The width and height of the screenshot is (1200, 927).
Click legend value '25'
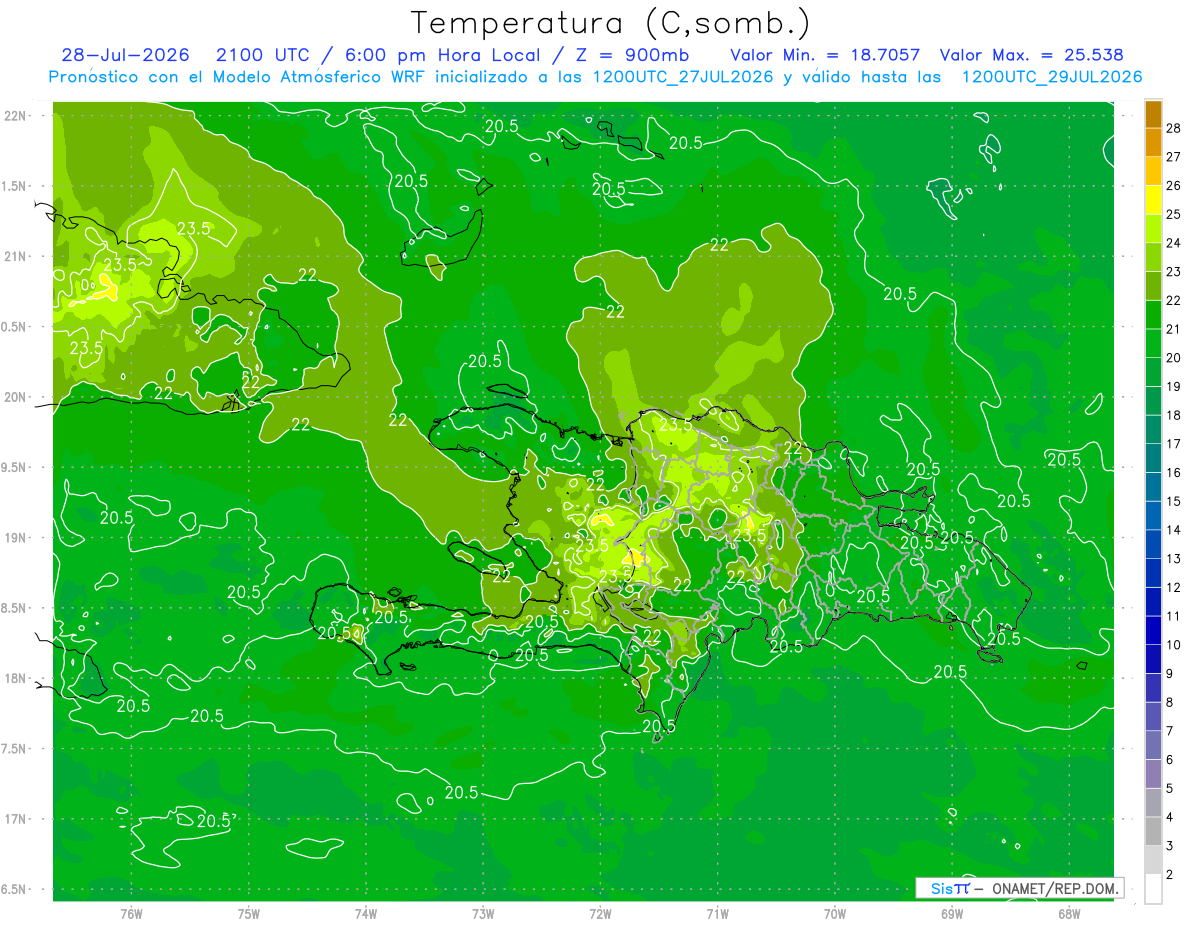1173,214
